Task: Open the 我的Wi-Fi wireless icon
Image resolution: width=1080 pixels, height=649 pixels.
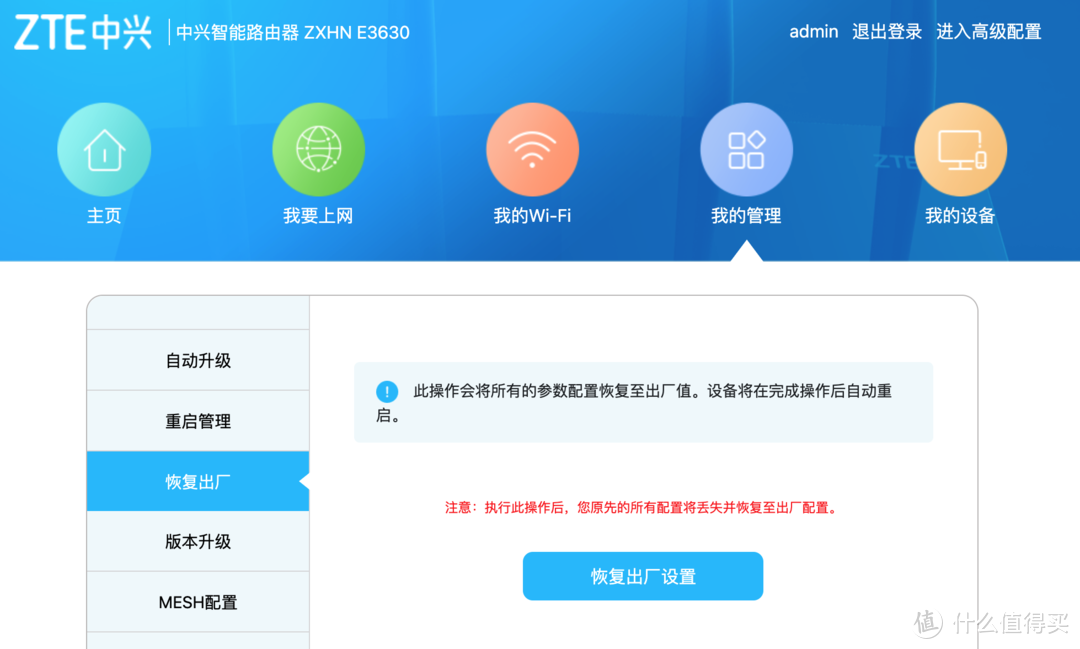Action: (532, 147)
